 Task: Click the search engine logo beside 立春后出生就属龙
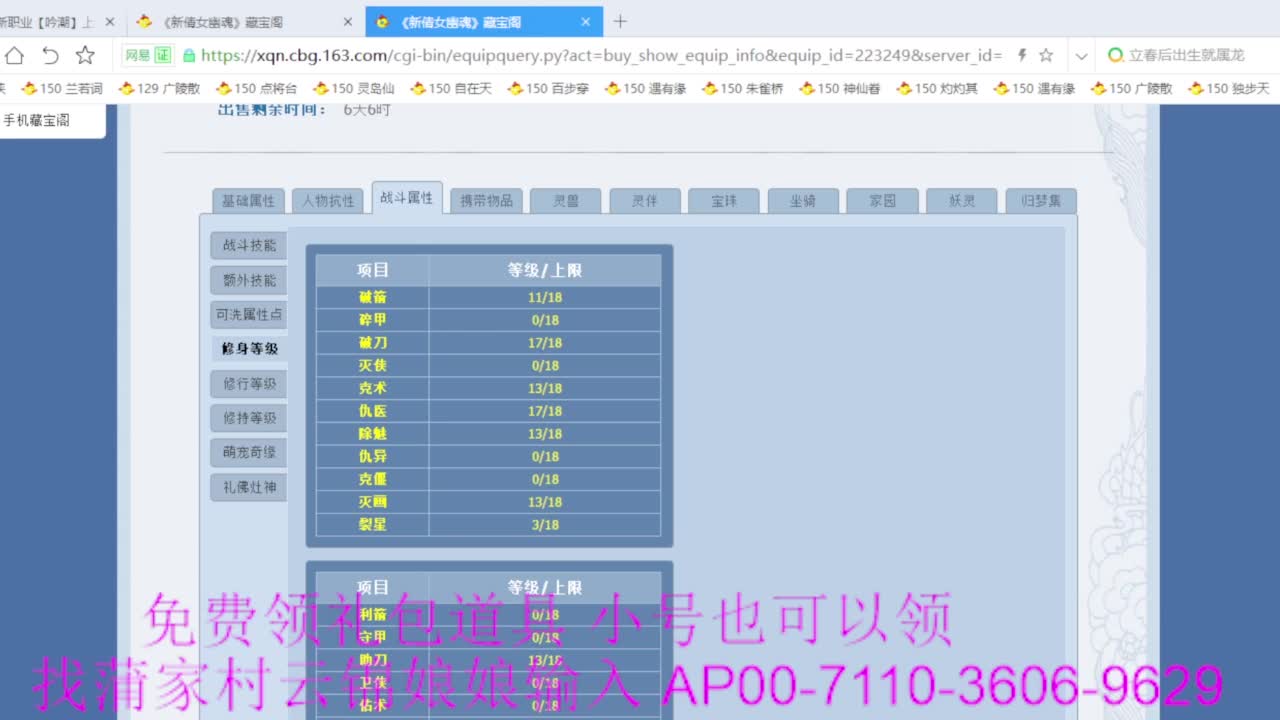point(1116,55)
